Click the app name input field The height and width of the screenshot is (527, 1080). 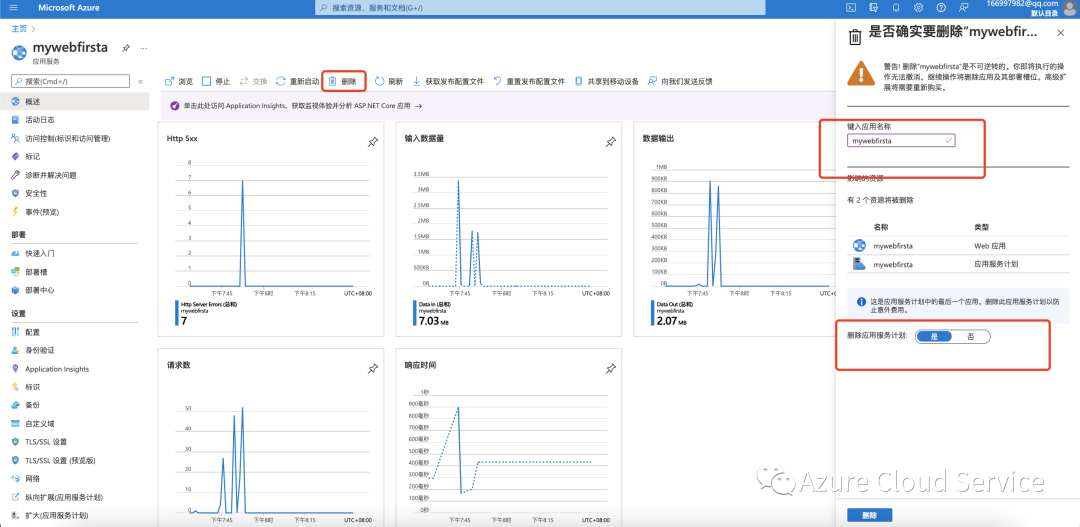[x=901, y=140]
